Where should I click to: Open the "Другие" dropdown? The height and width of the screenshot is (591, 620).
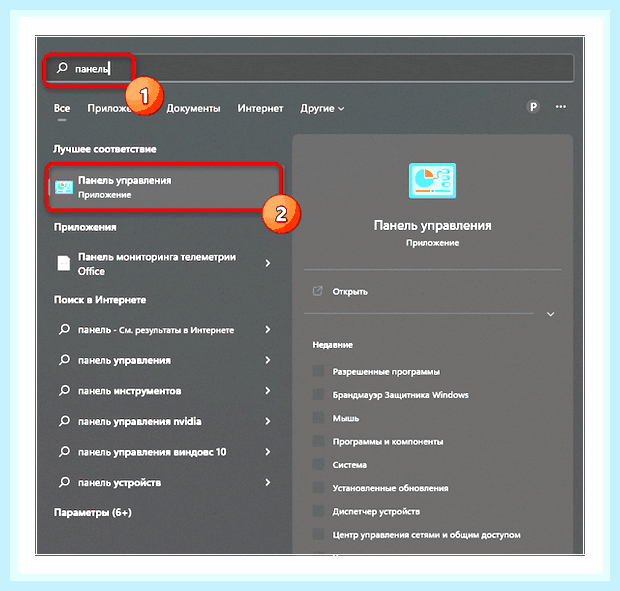(x=322, y=108)
